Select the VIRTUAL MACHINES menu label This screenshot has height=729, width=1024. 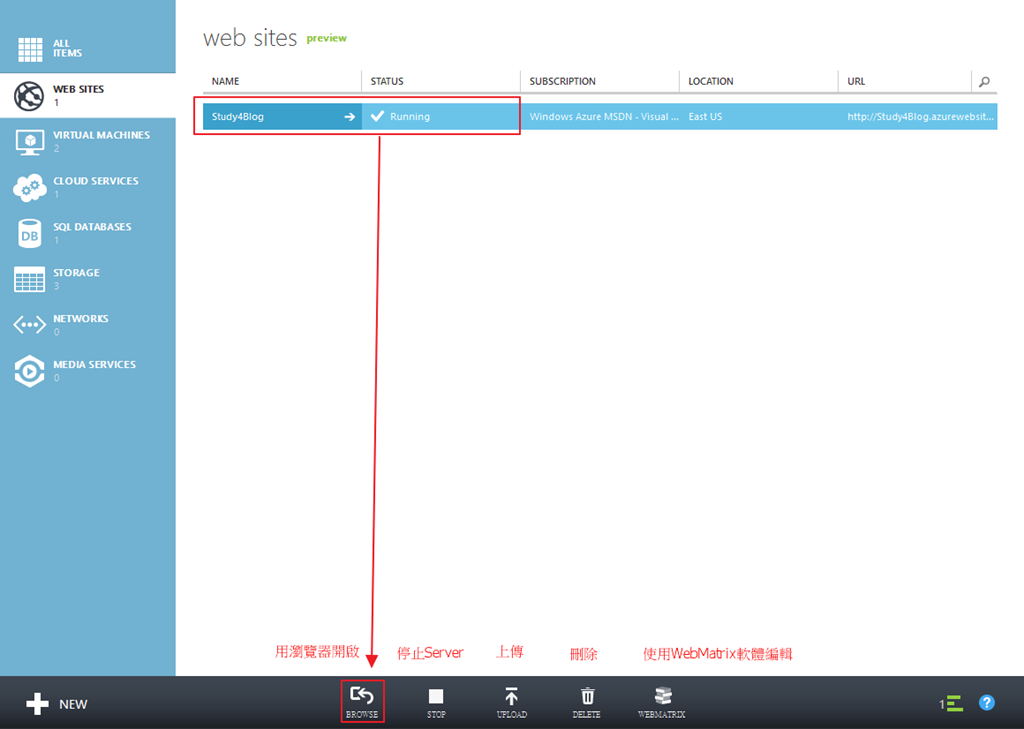coord(101,135)
